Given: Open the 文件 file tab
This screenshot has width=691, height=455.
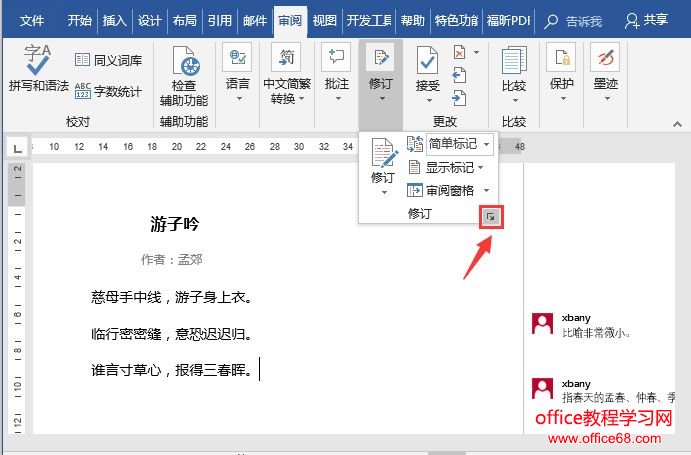Looking at the screenshot, I should pyautogui.click(x=32, y=20).
